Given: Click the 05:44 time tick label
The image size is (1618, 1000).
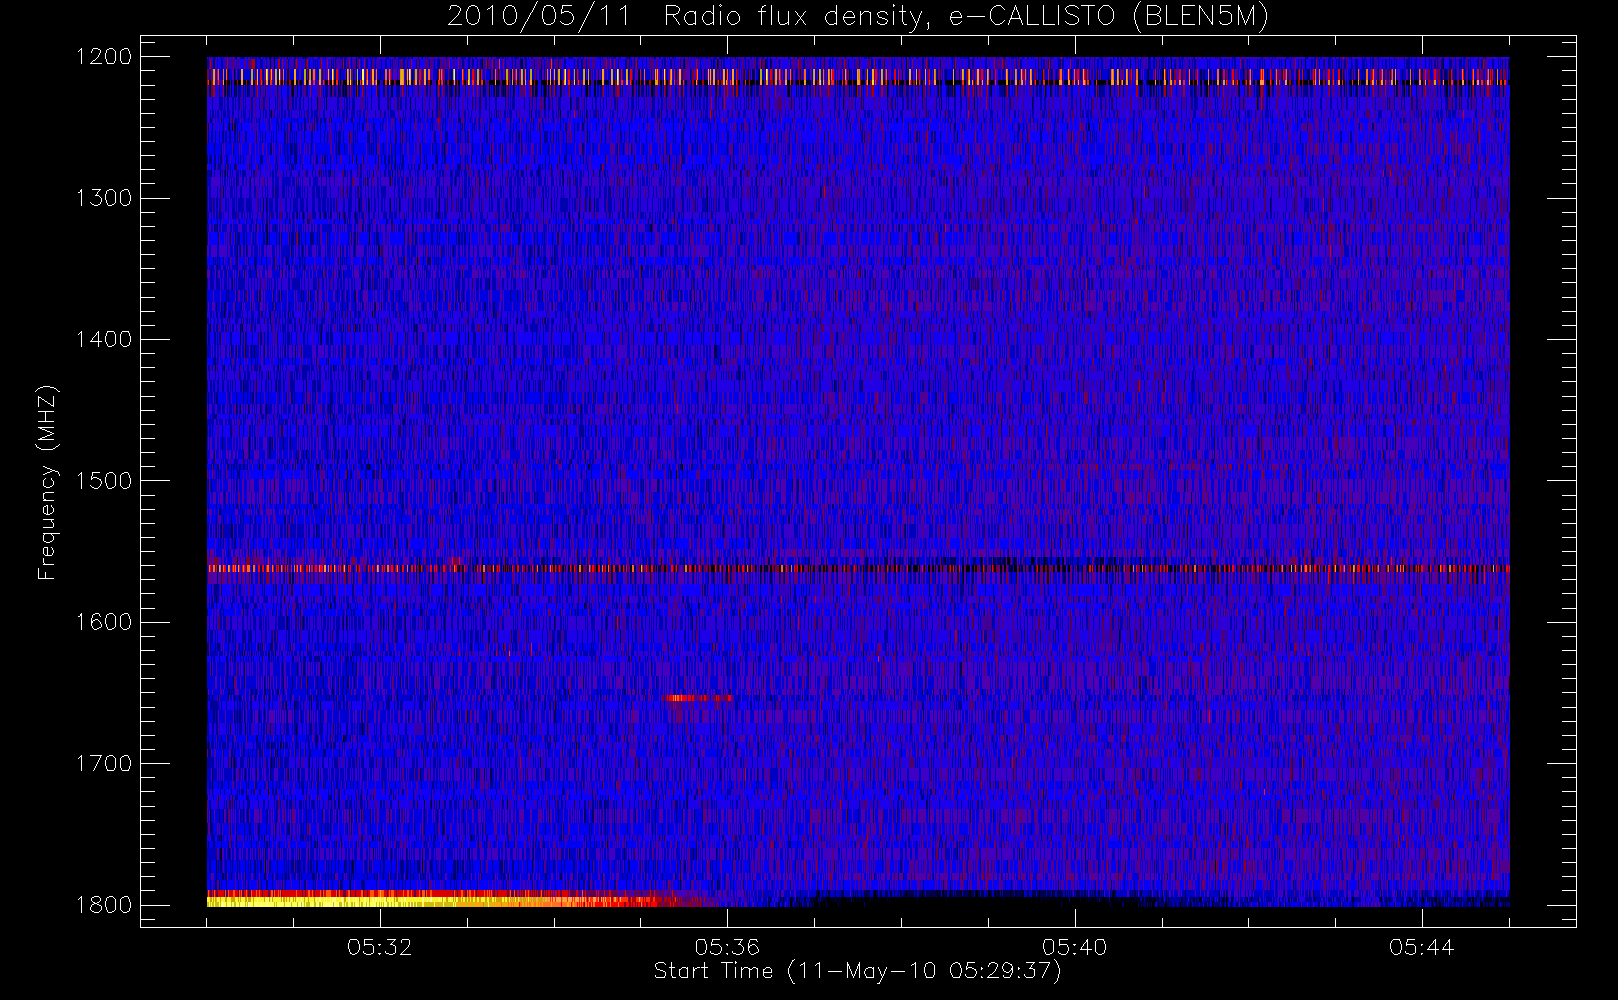Looking at the screenshot, I should 1422,947.
